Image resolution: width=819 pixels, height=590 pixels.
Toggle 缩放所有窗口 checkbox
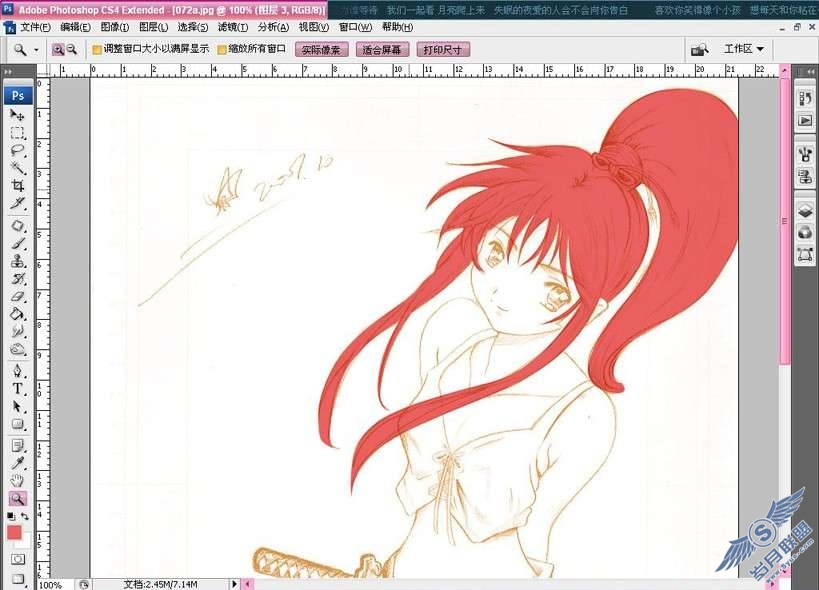[221, 50]
